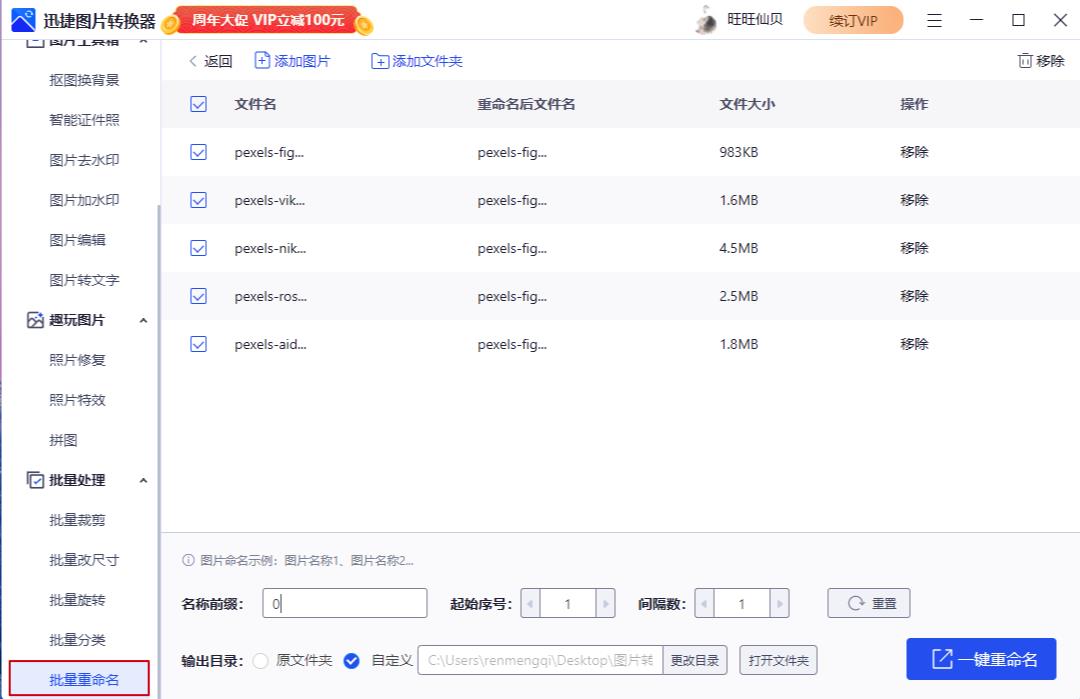Click the add folder (添加文件夹) icon

pyautogui.click(x=380, y=61)
